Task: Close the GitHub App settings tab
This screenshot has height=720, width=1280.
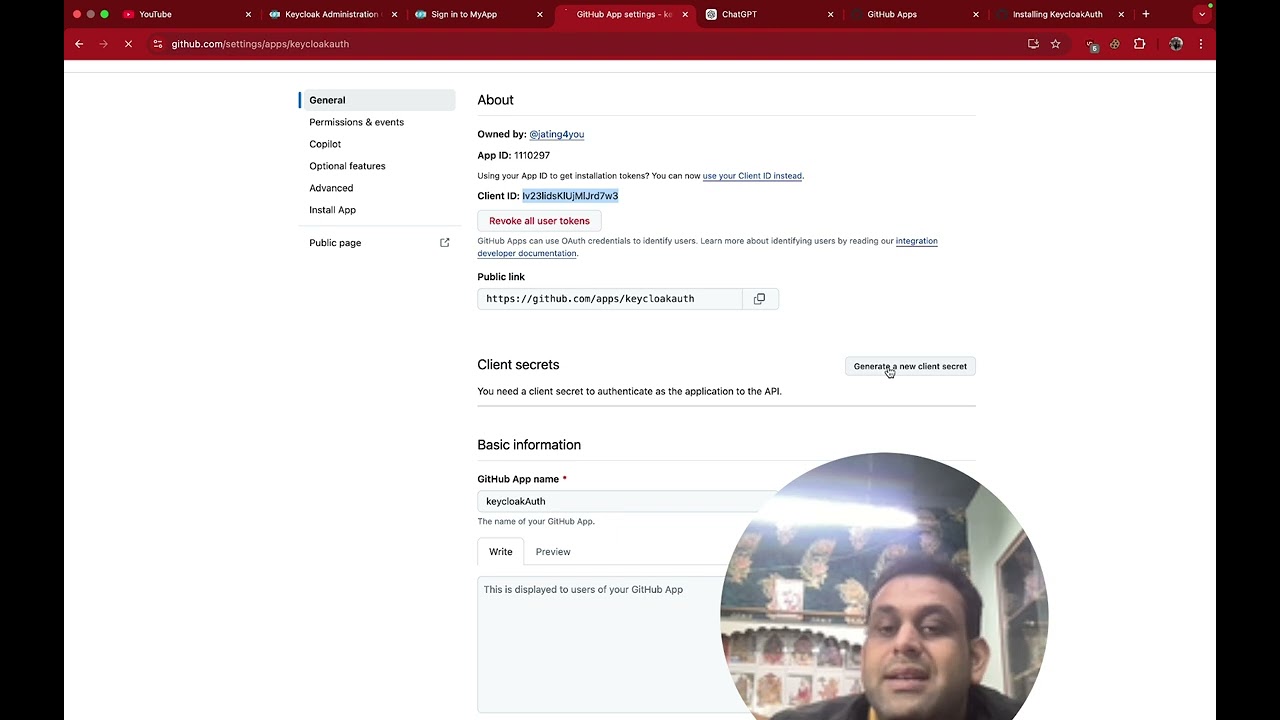Action: pos(685,14)
